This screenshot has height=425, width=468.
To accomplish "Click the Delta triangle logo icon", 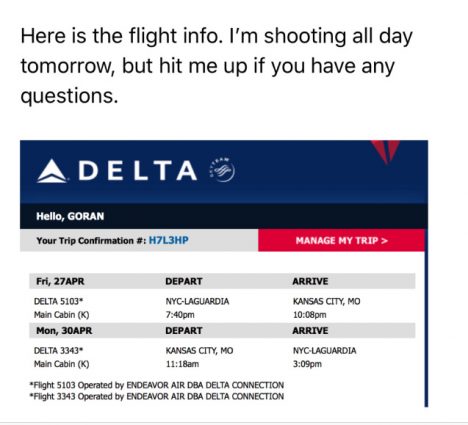I will pyautogui.click(x=52, y=171).
